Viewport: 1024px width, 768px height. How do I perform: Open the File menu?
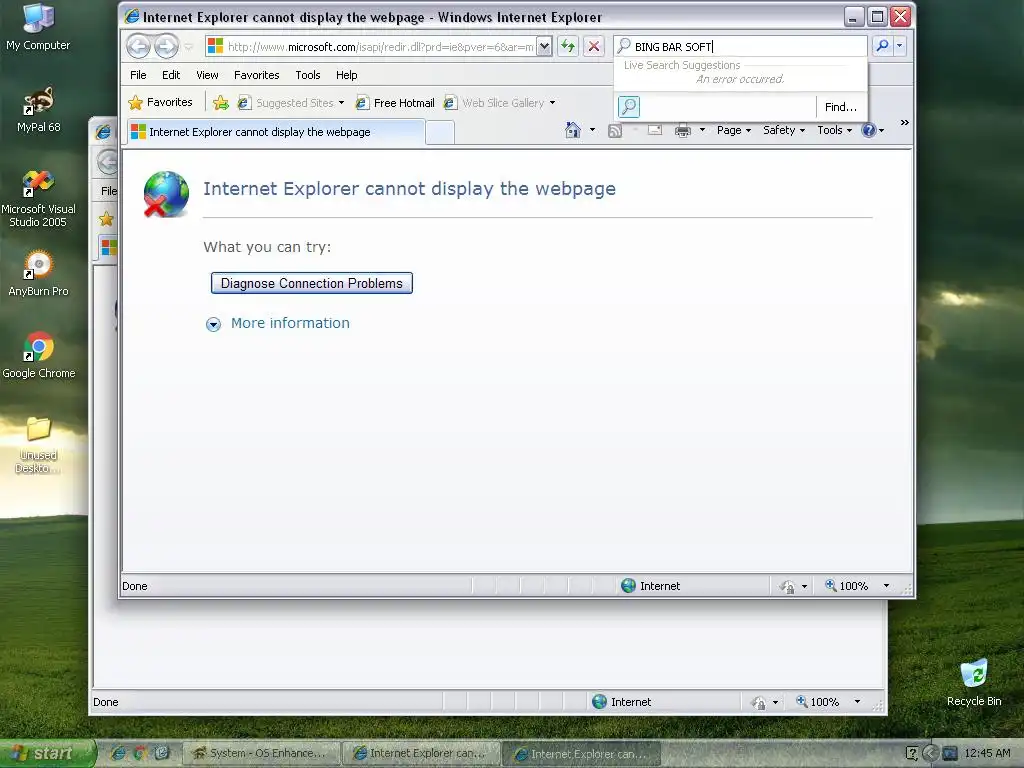click(138, 75)
